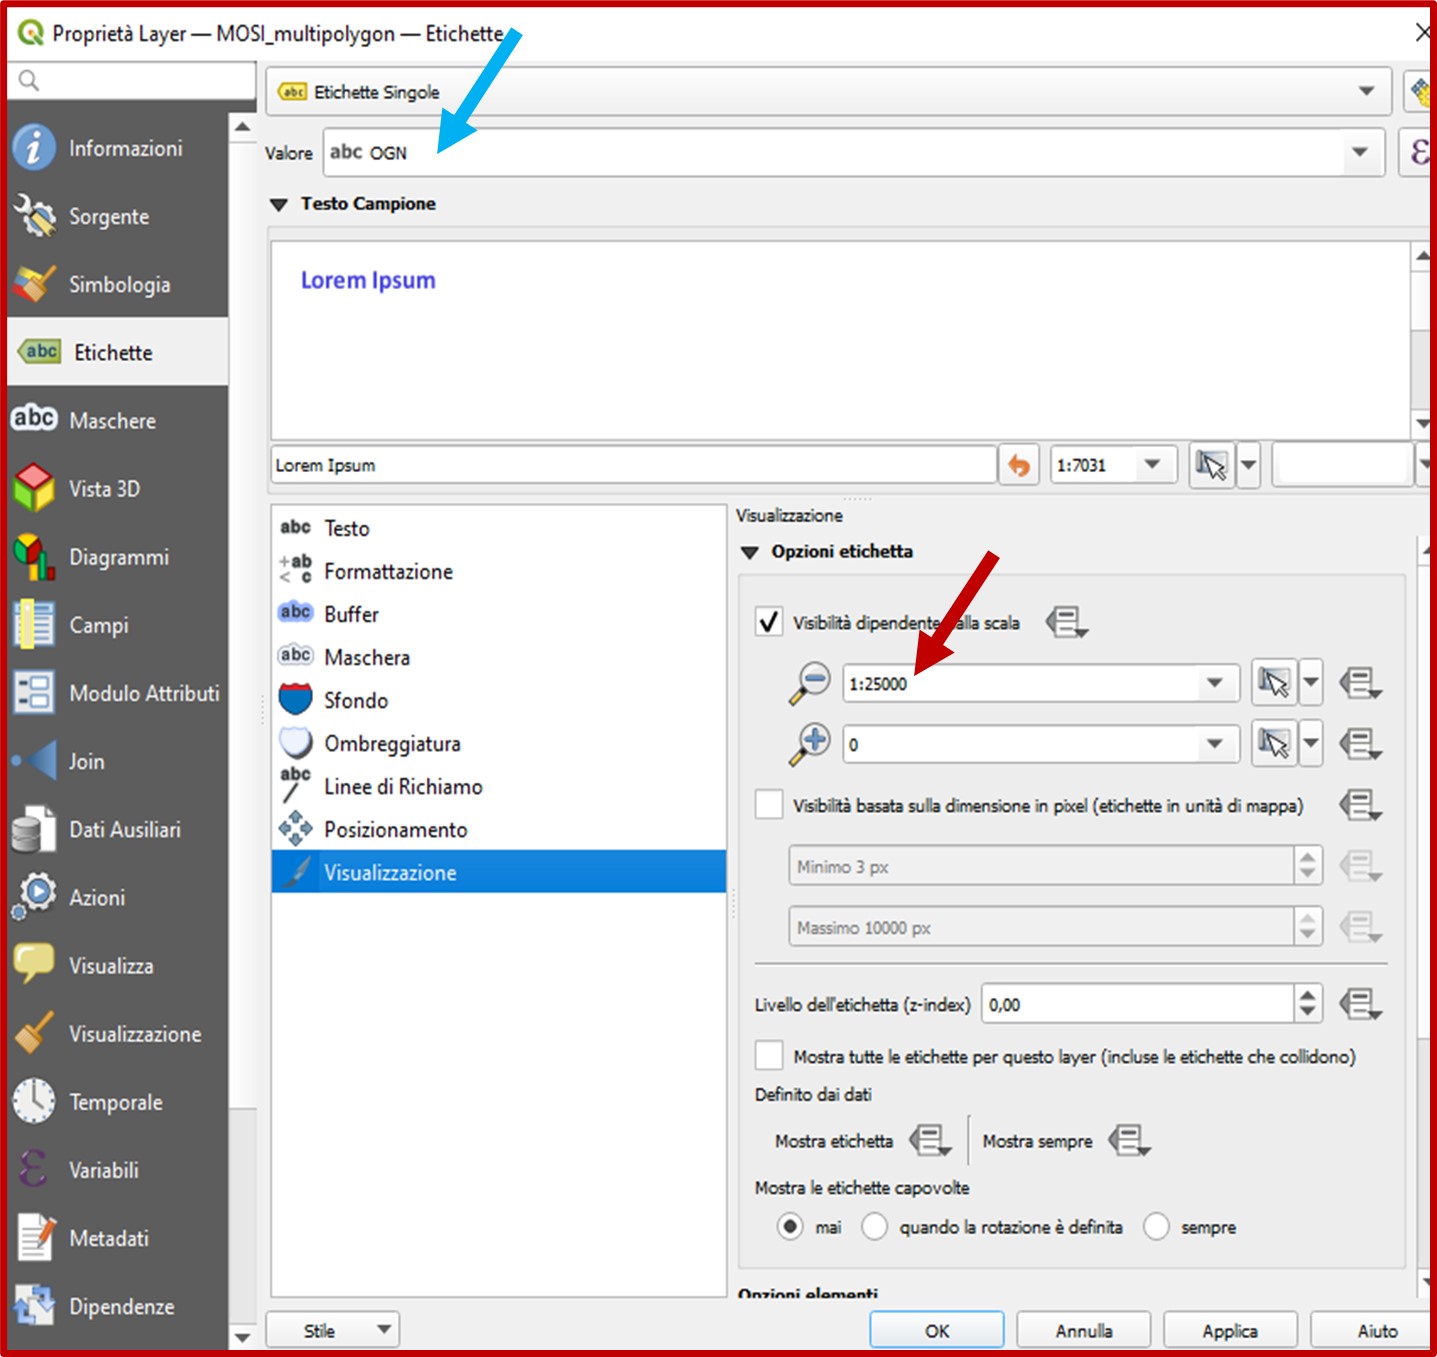Click the data-defined override icon beside scale visibility
1437x1357 pixels.
coord(1066,622)
